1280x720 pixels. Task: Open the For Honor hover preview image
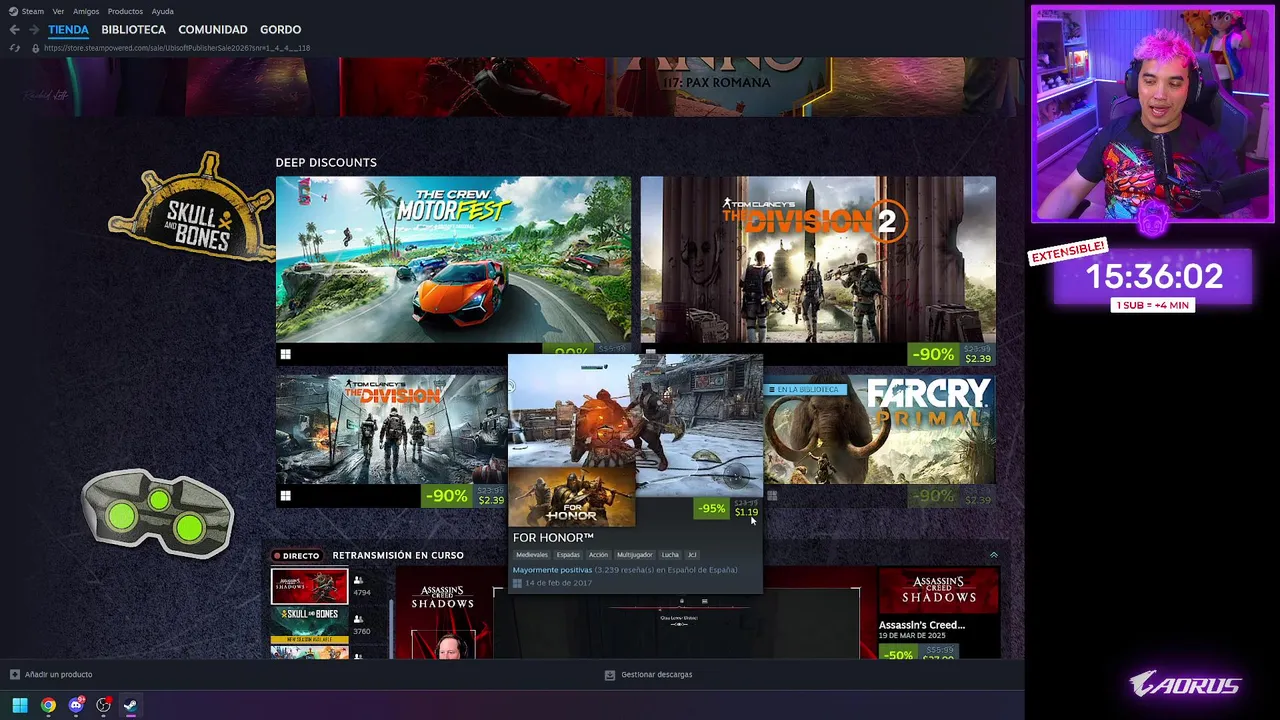(x=635, y=425)
